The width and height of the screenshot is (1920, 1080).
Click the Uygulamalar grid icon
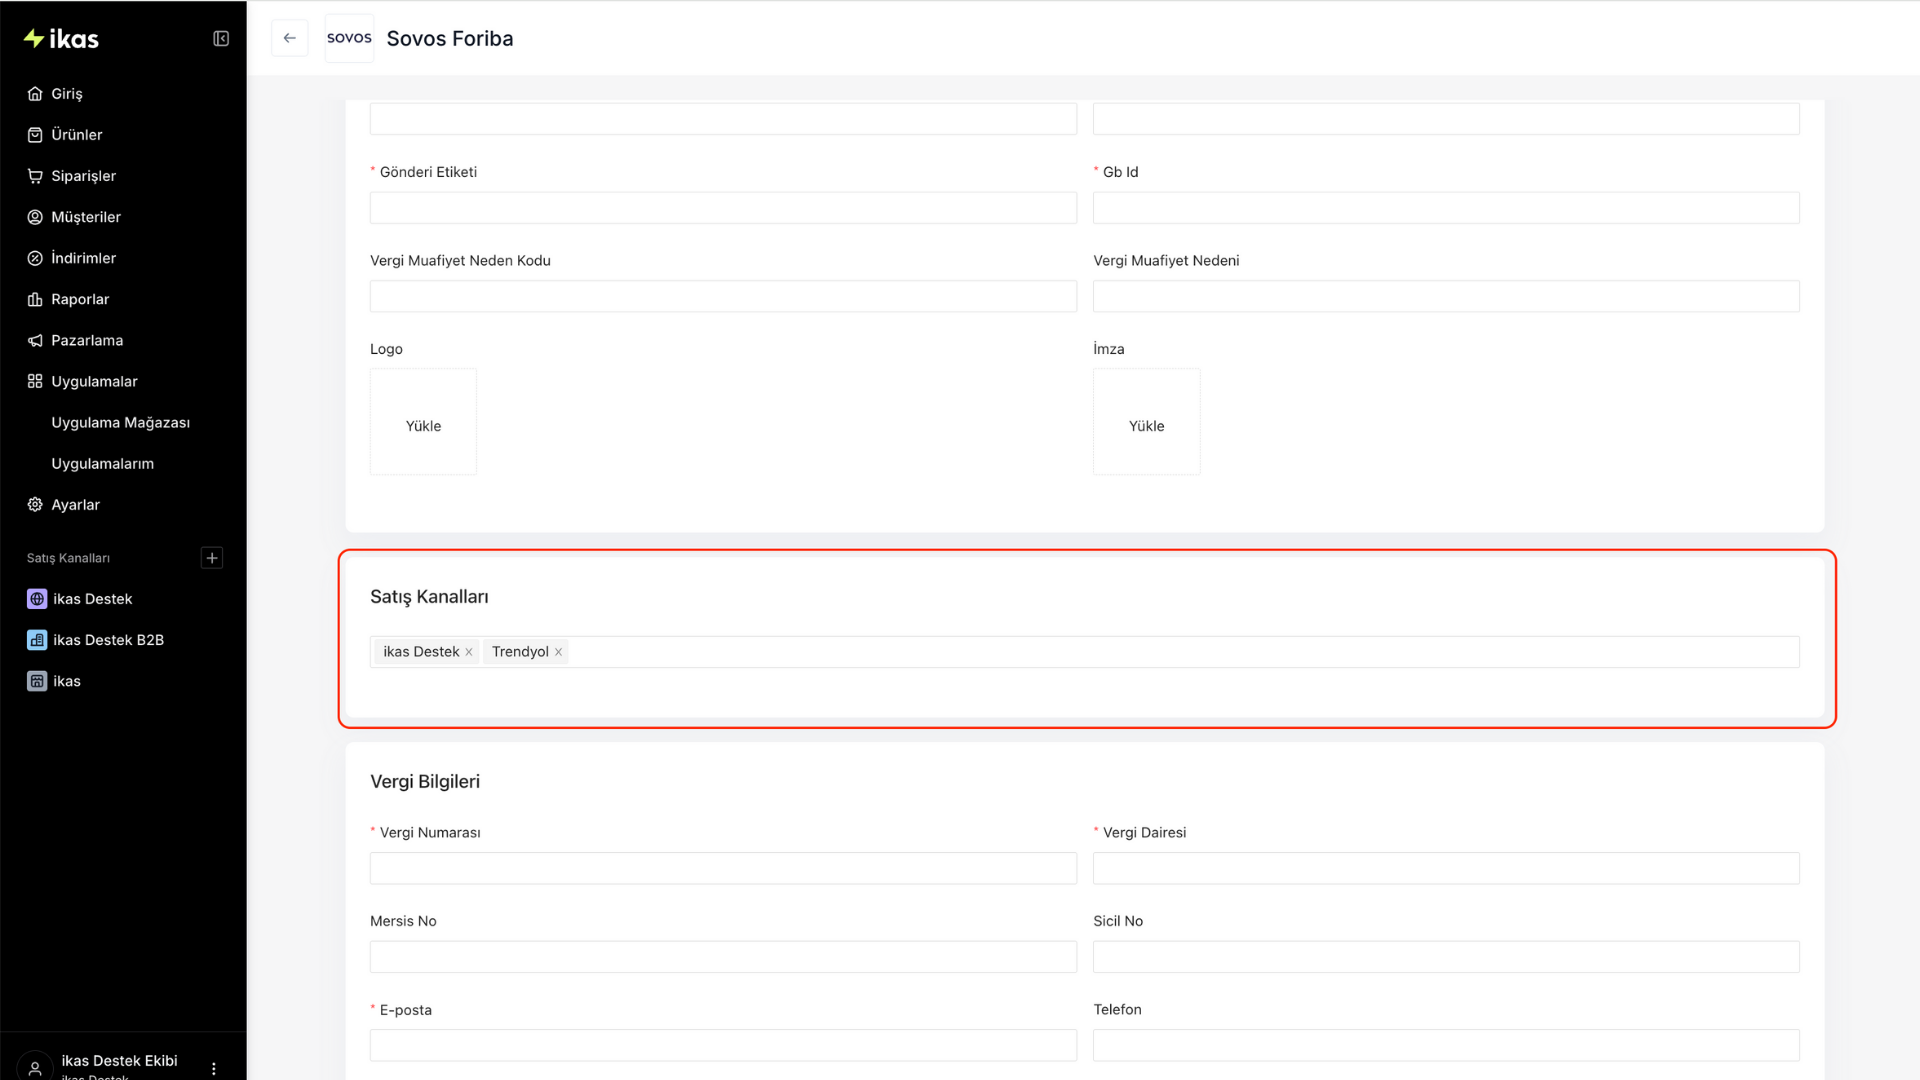click(x=35, y=381)
